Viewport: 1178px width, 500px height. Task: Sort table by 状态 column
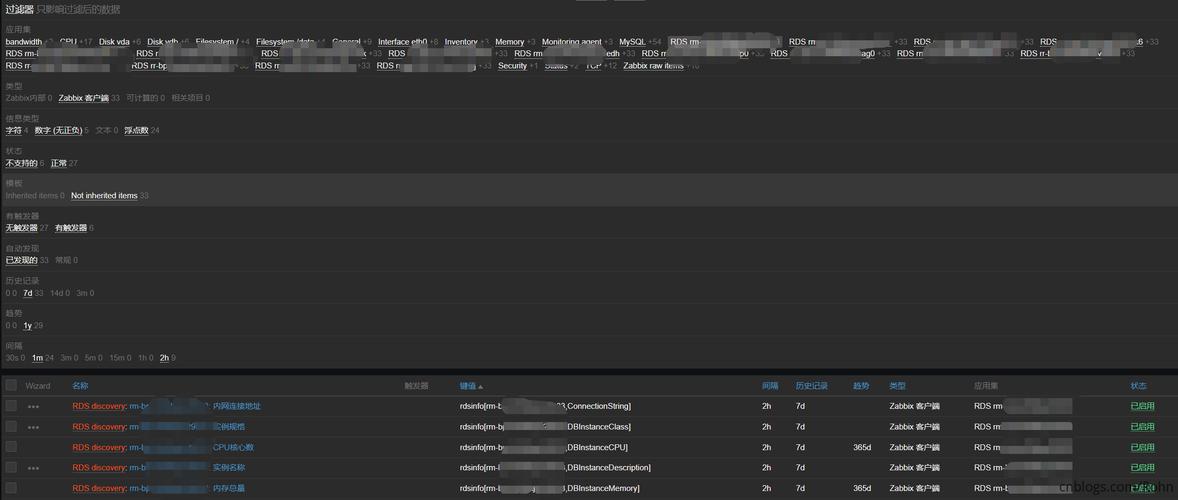pyautogui.click(x=1138, y=386)
